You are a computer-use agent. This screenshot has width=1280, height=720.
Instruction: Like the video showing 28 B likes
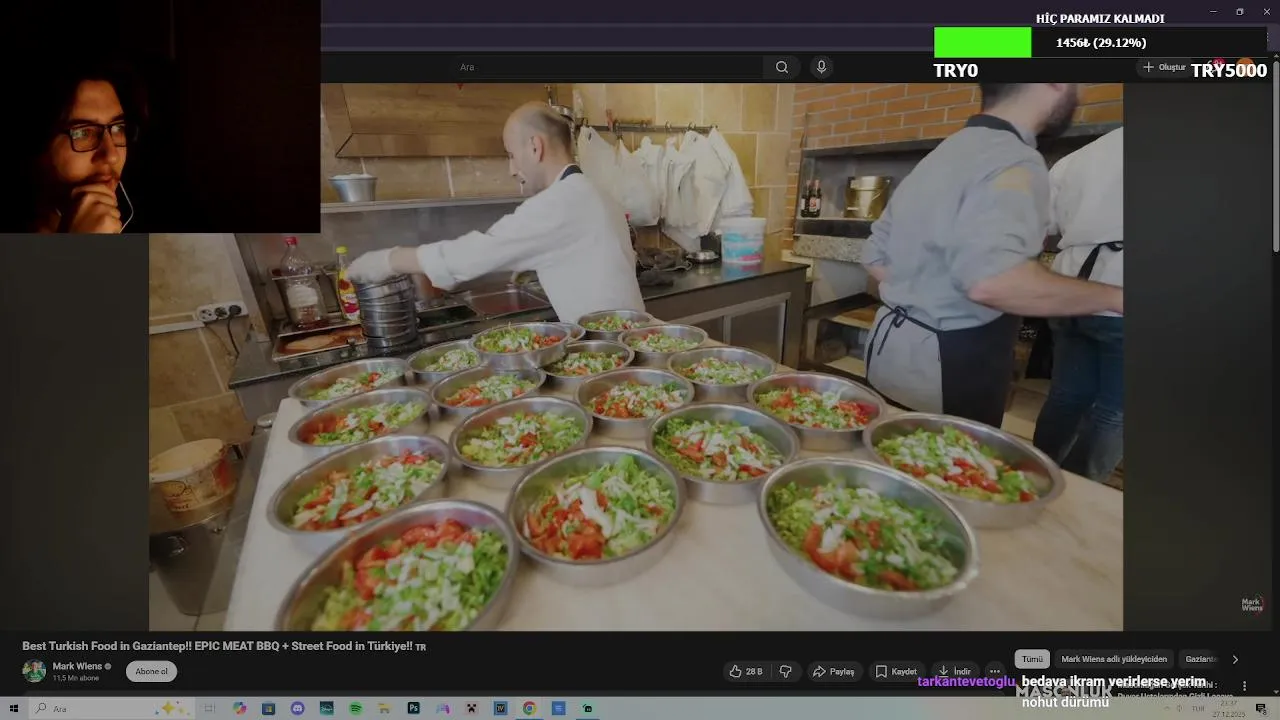(746, 671)
